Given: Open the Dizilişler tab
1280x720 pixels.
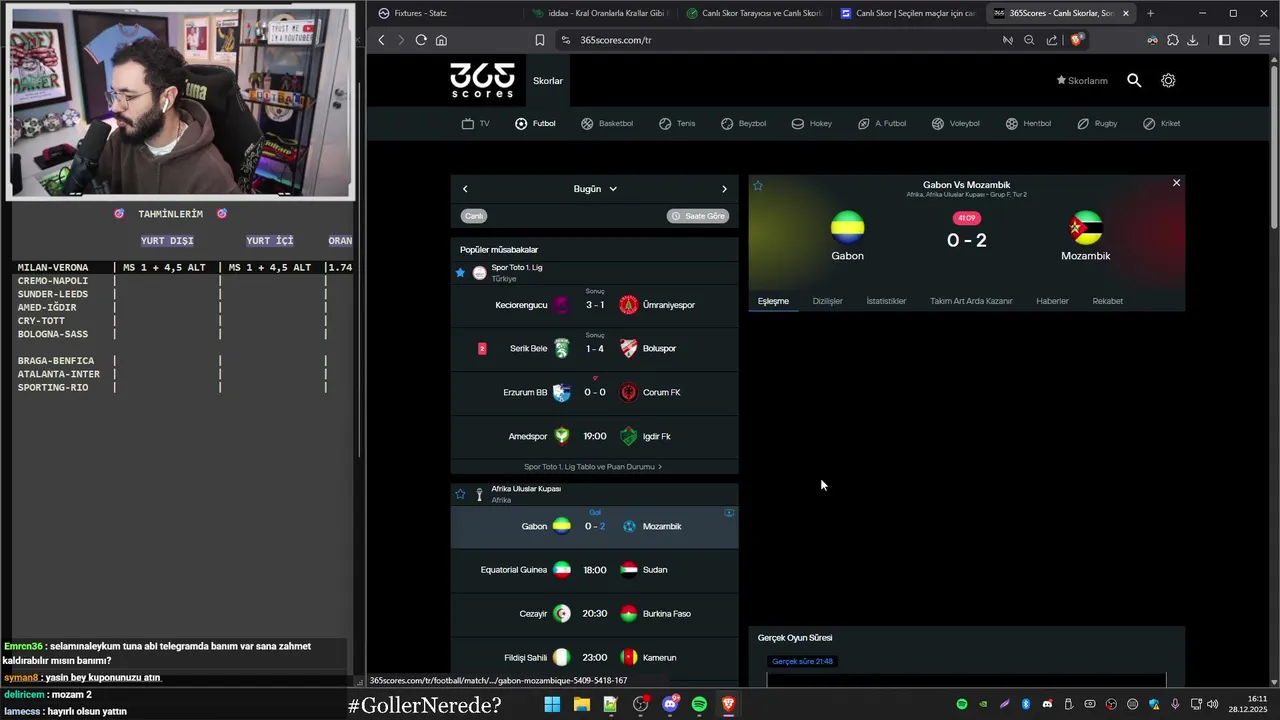Looking at the screenshot, I should coord(828,301).
